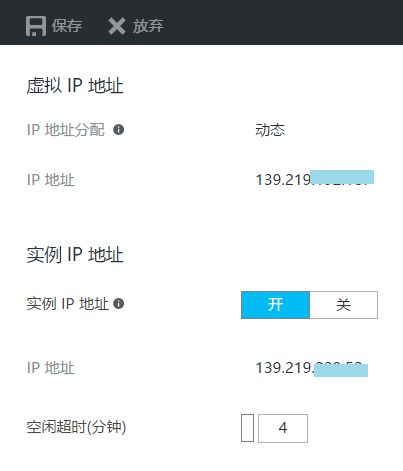
Task: Turn instance IP on with 开
Action: click(275, 305)
